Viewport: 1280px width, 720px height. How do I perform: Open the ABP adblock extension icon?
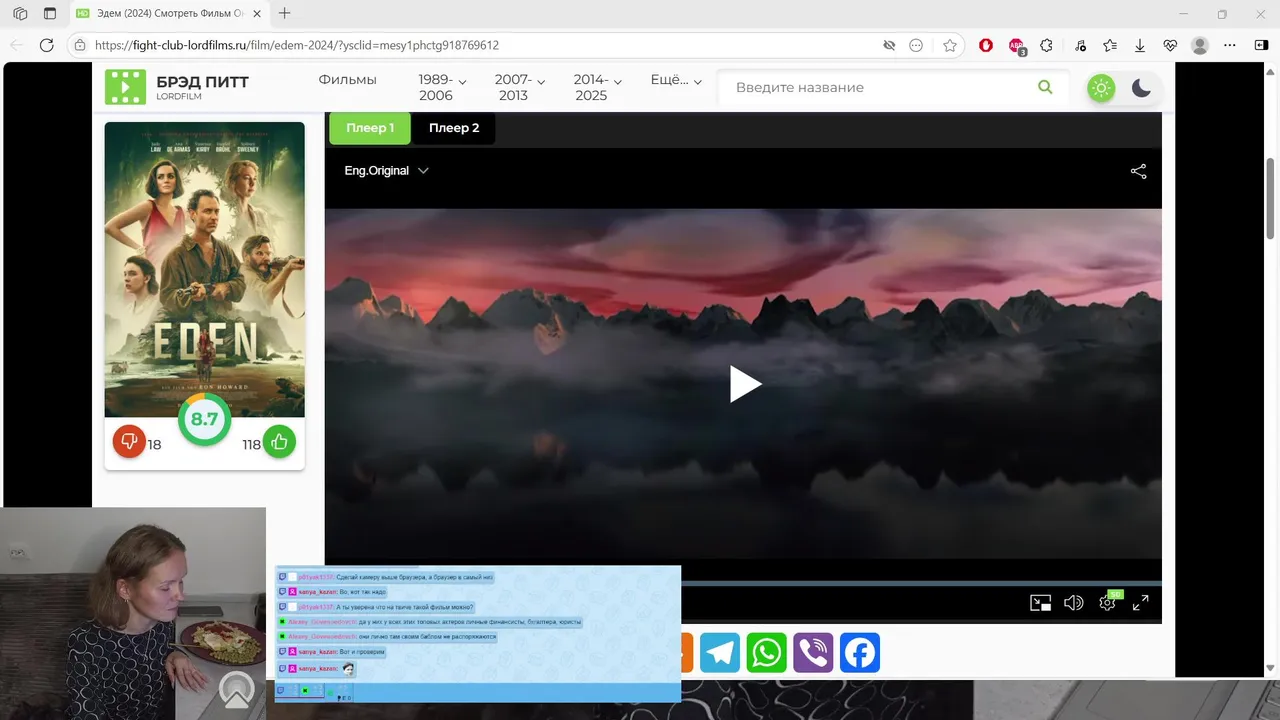[1017, 45]
